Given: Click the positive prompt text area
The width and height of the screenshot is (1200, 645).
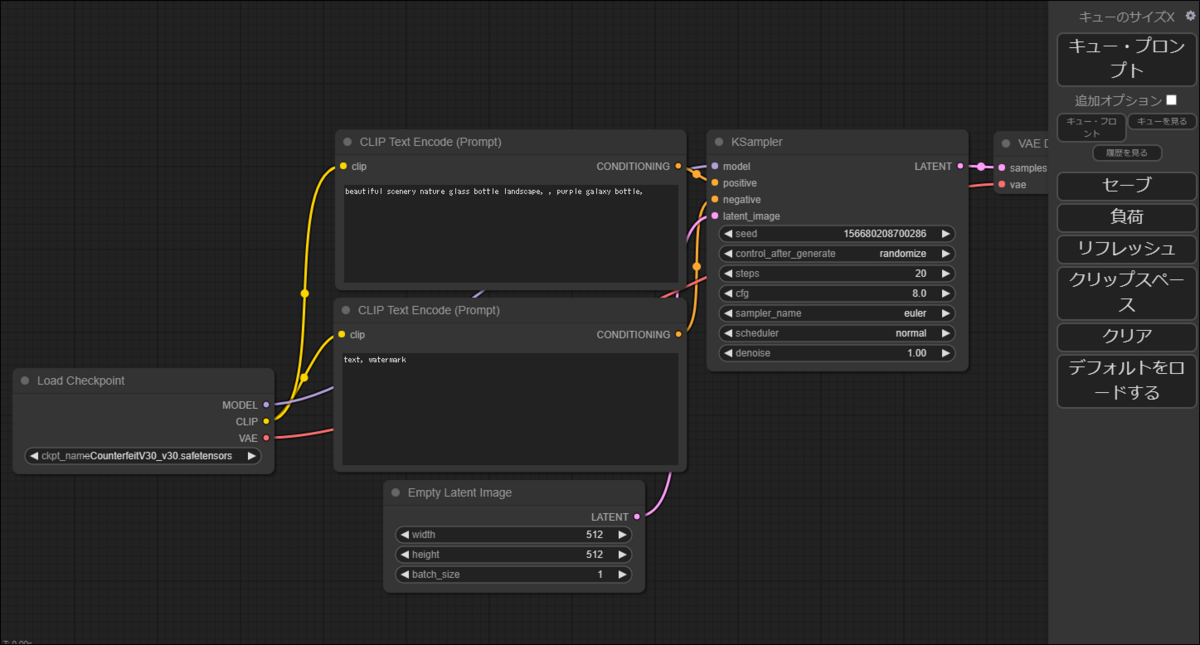Looking at the screenshot, I should pos(511,233).
